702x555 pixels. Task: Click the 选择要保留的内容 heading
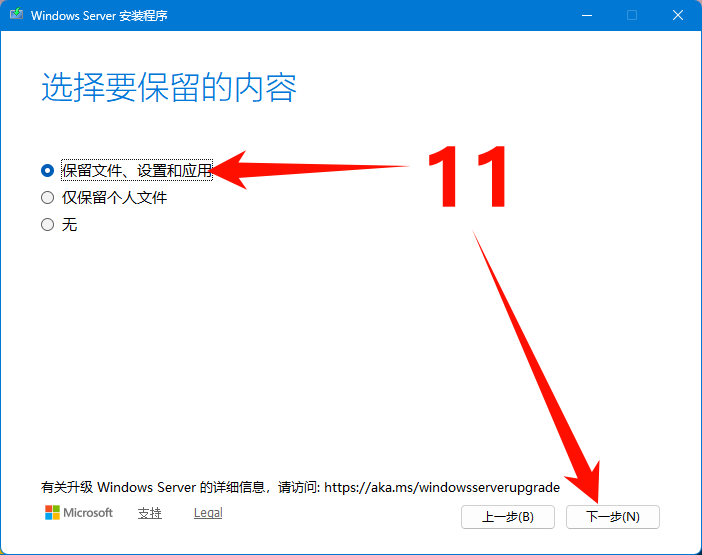(x=169, y=87)
